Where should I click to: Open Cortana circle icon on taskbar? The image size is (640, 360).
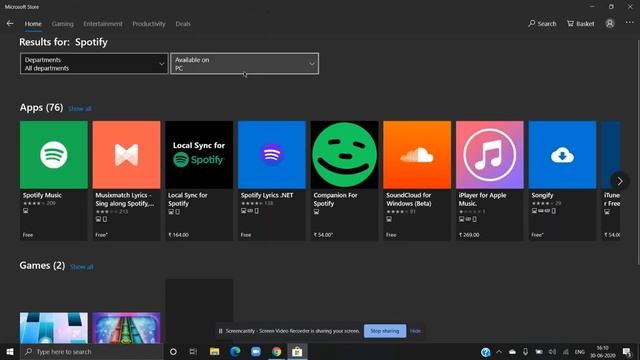pos(173,351)
